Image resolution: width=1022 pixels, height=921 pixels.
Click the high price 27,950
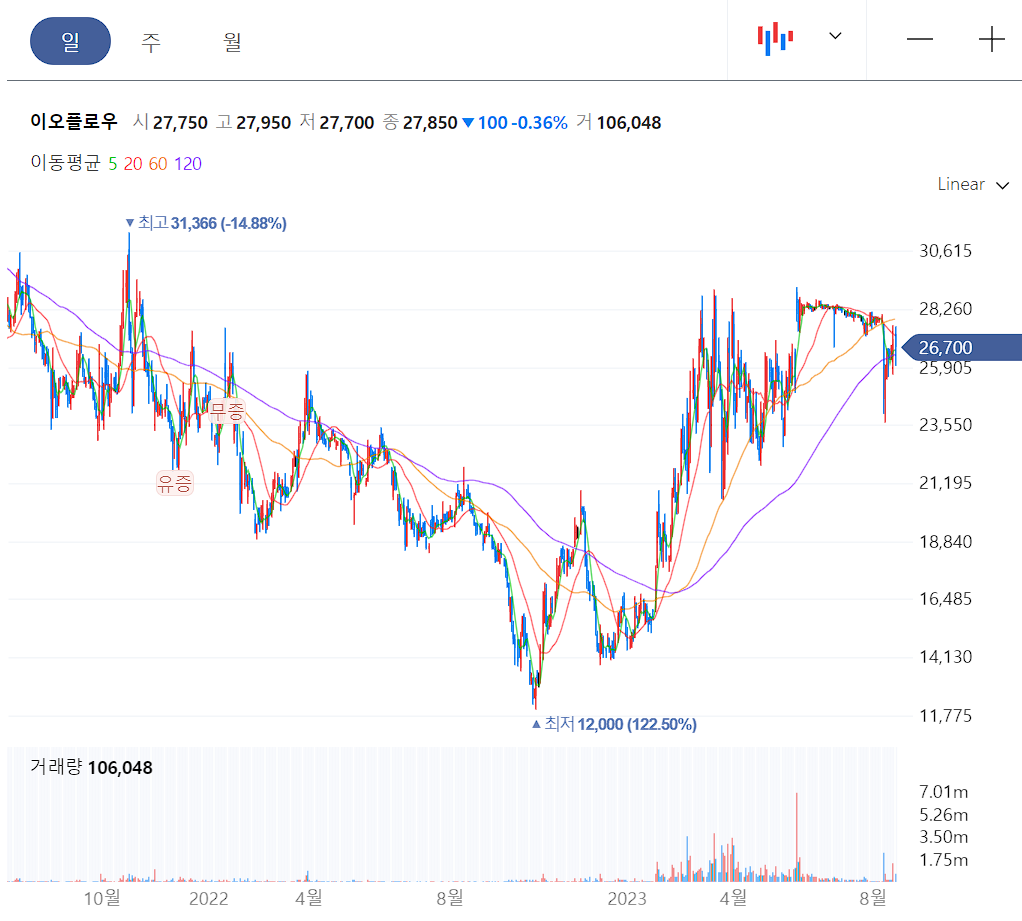[x=263, y=123]
